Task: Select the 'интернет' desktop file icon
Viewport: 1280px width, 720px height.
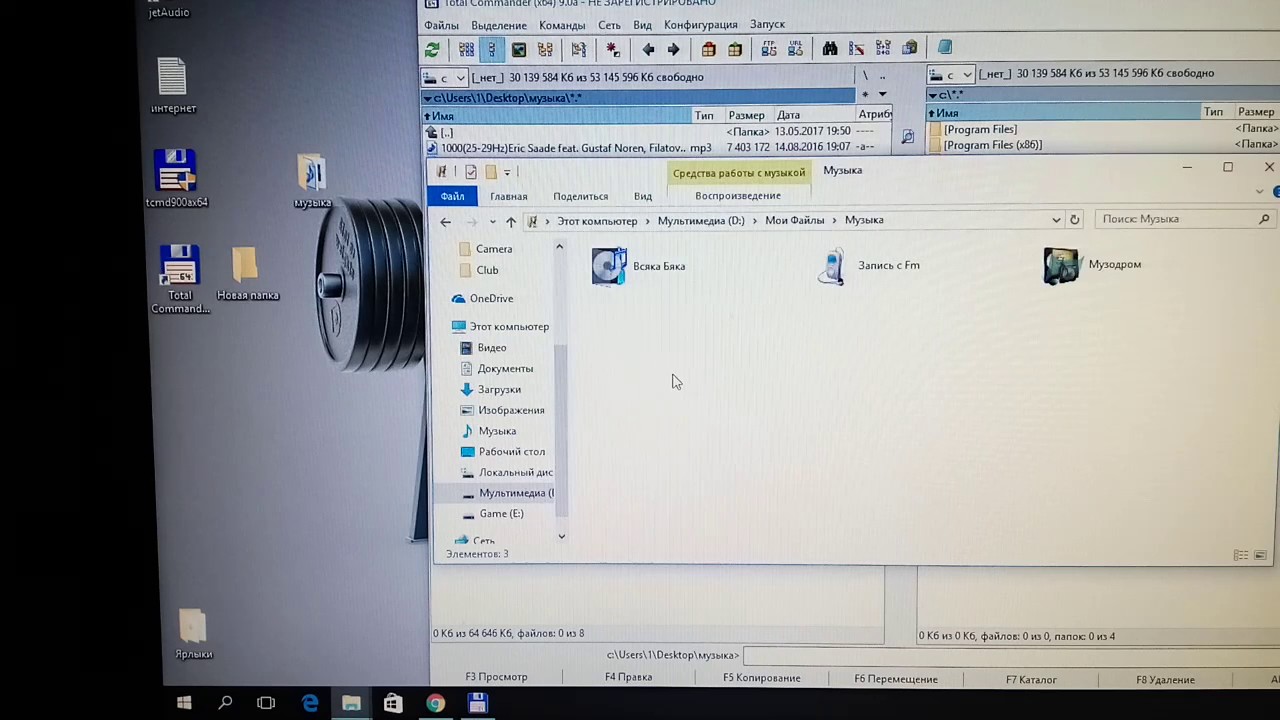Action: click(x=173, y=86)
